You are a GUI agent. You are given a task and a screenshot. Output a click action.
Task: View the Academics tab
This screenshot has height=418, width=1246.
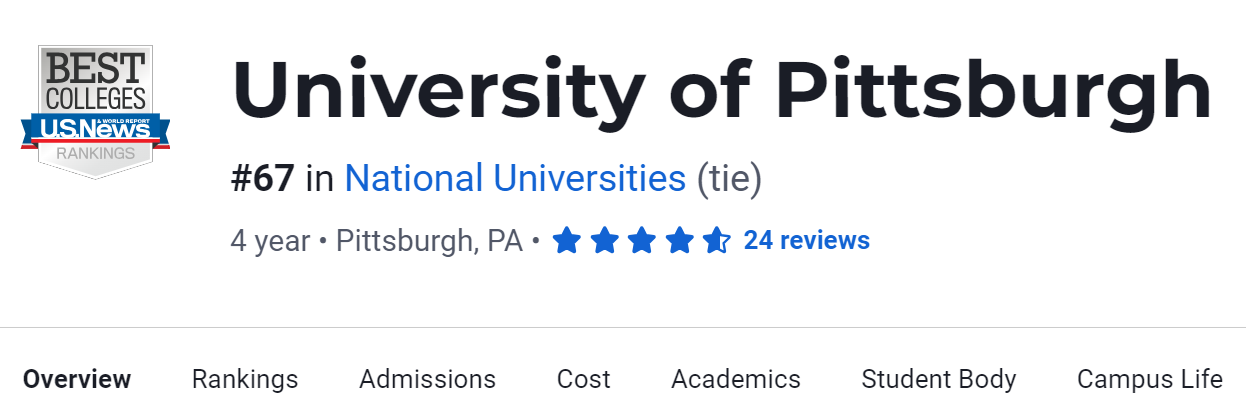coord(735,380)
